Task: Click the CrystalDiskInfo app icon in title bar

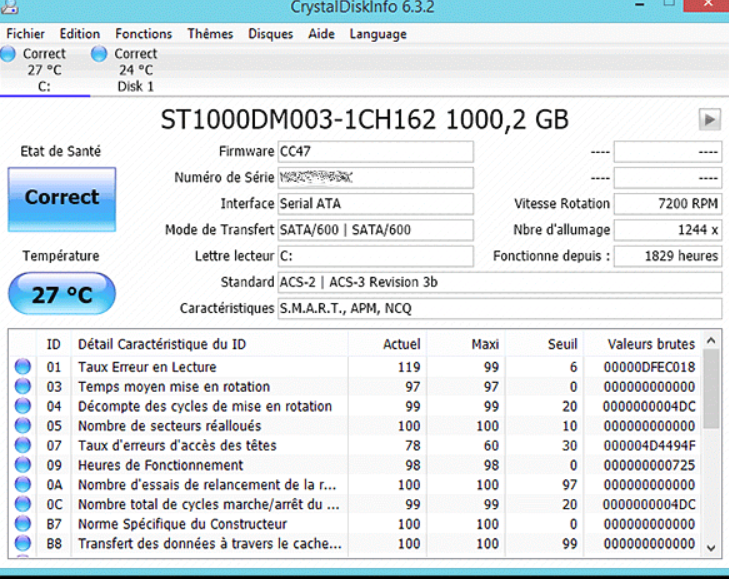Action: [8, 6]
